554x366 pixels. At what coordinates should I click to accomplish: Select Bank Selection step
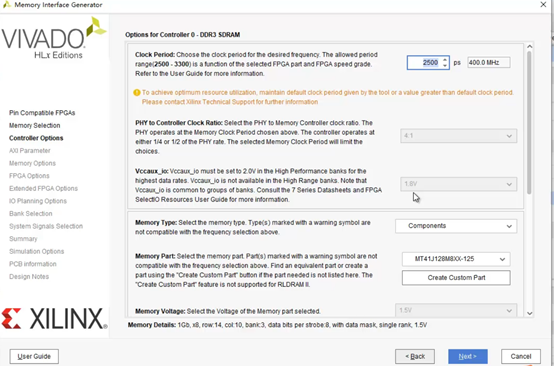(x=31, y=214)
